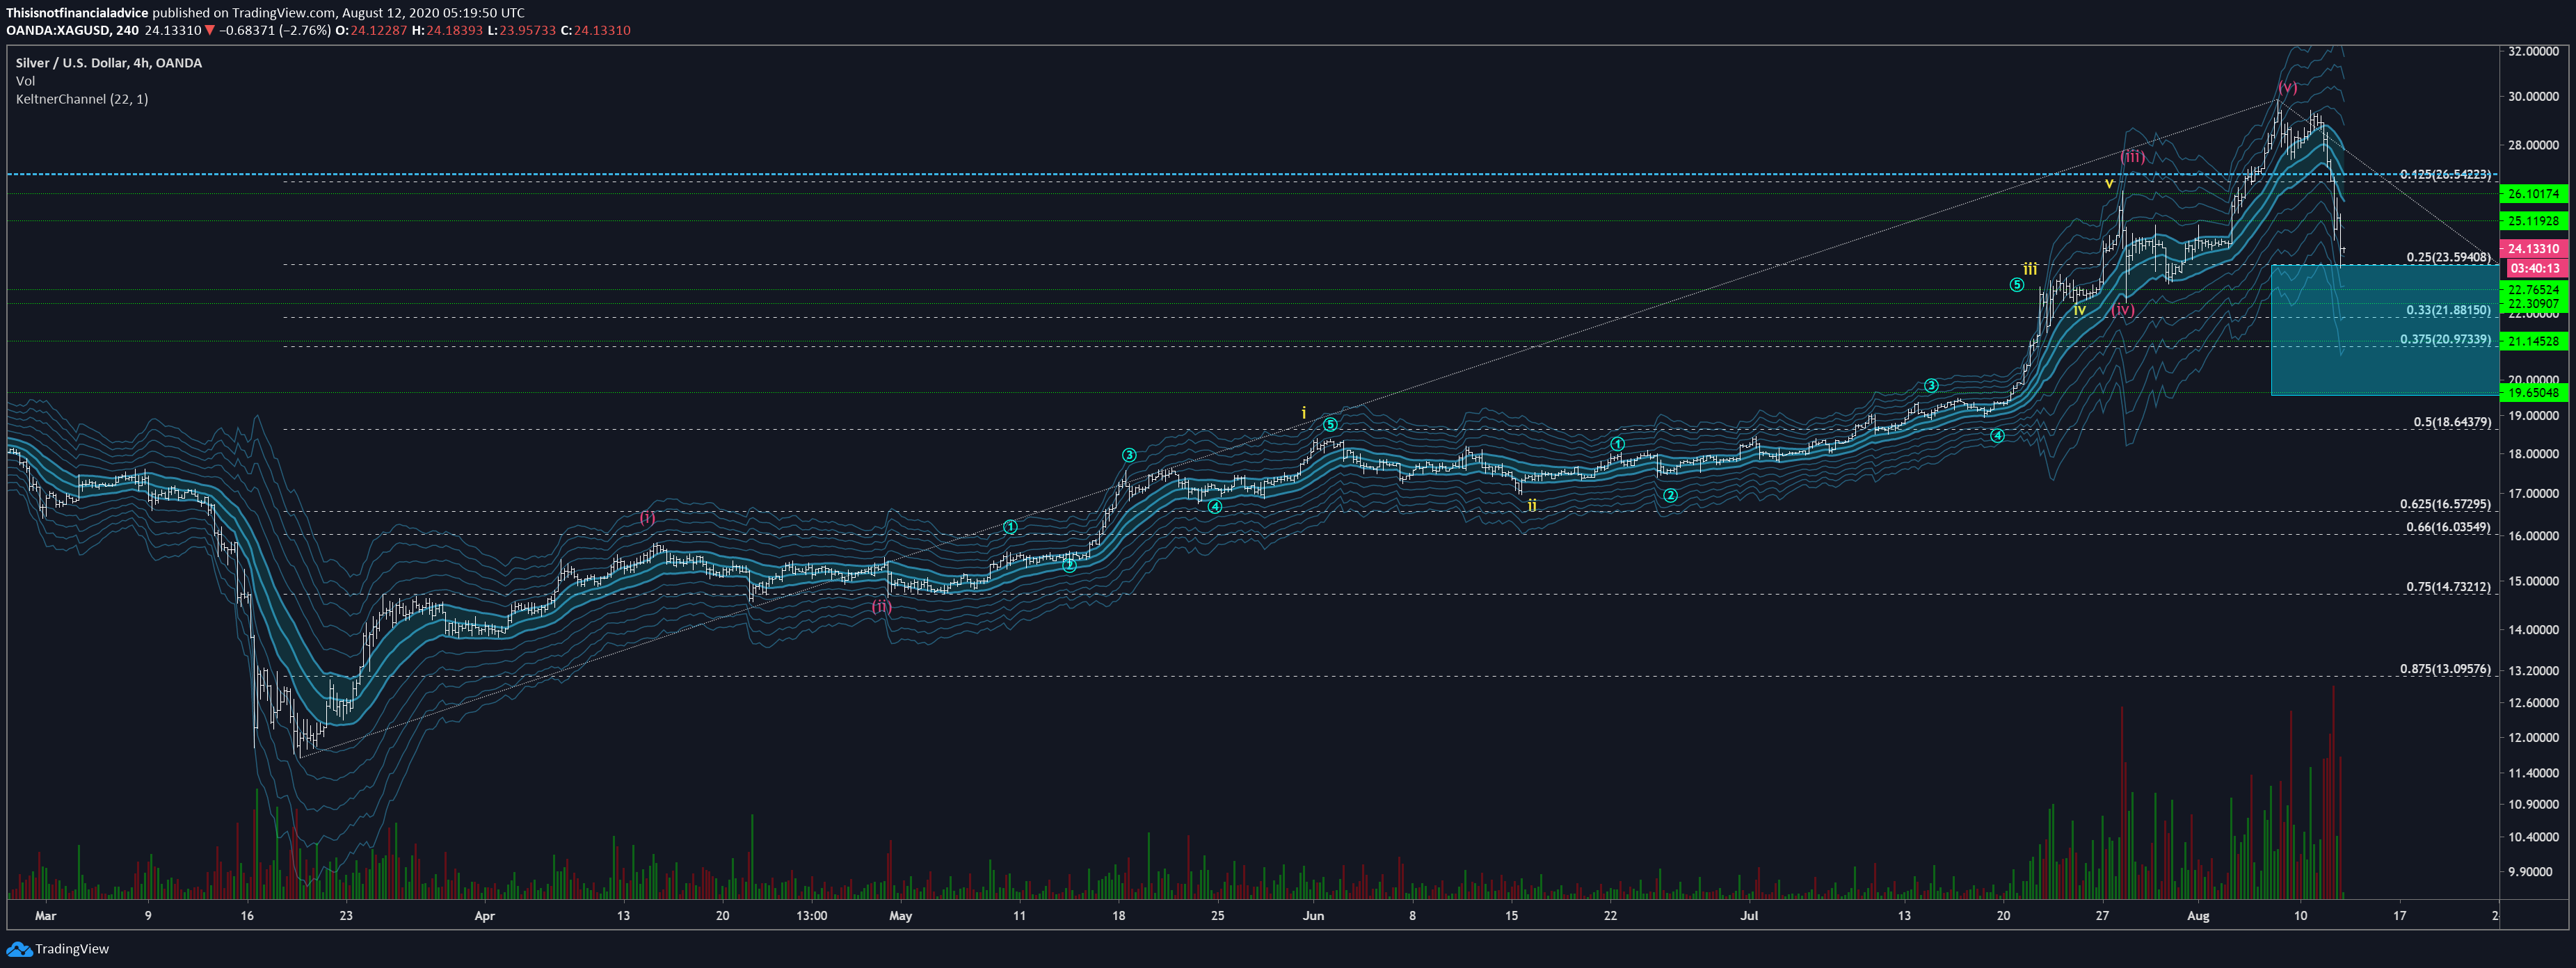Select the 12.00000 price-axis label
The height and width of the screenshot is (968, 2576).
coord(2533,738)
